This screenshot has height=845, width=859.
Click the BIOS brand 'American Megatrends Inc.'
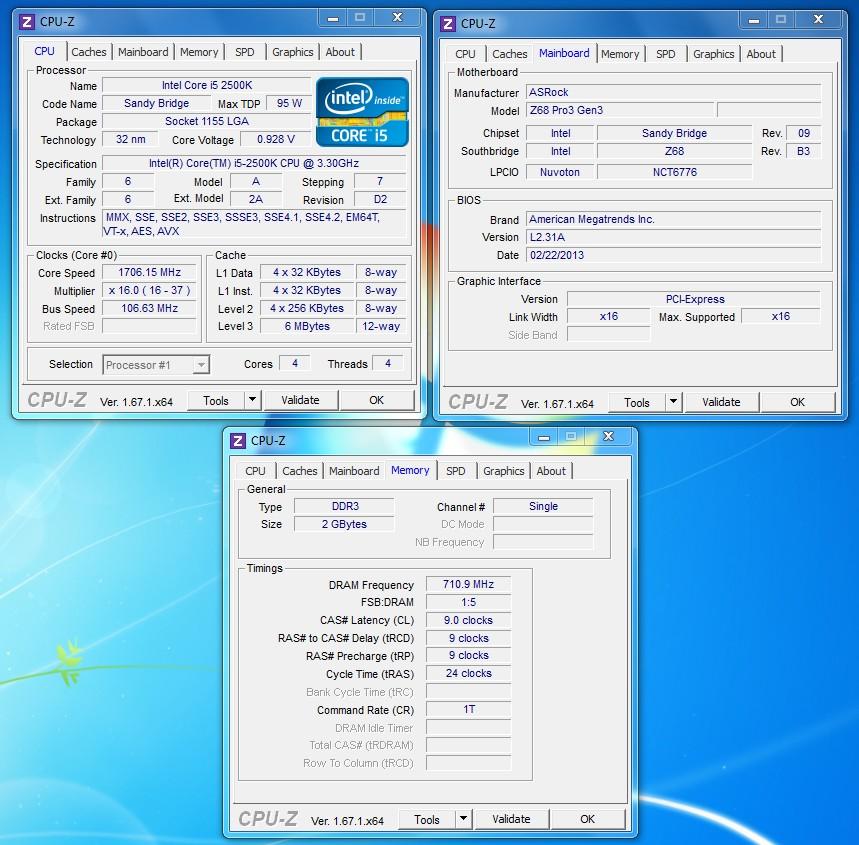(x=673, y=219)
